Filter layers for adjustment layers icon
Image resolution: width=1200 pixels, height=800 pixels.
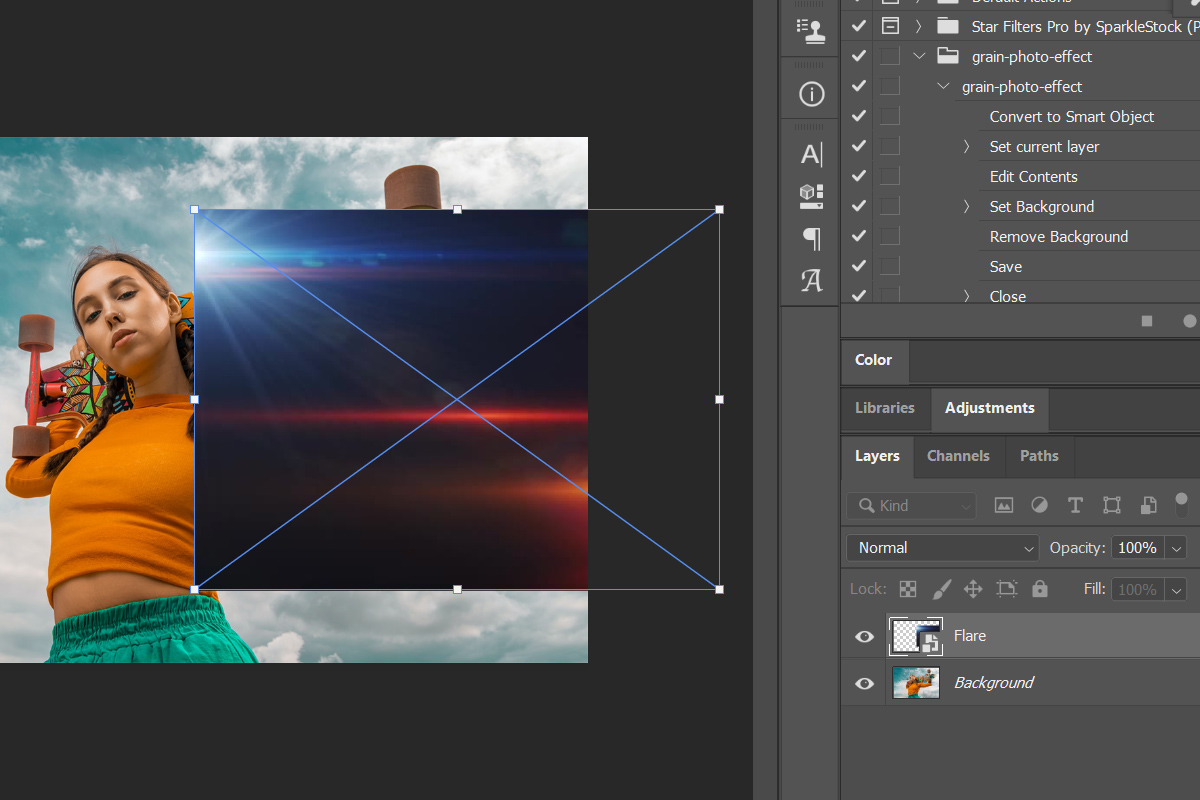pos(1039,506)
